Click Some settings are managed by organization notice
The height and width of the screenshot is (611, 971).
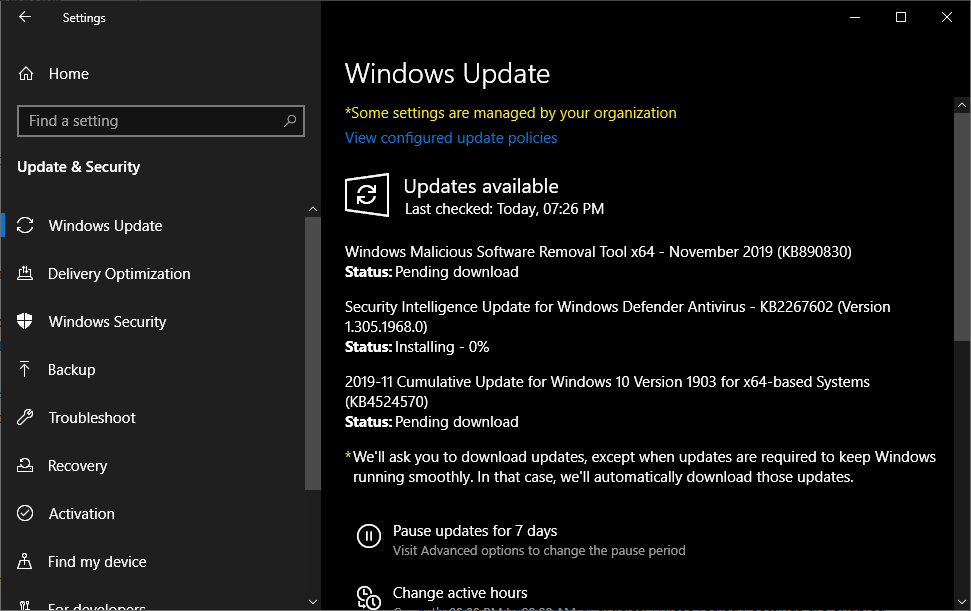click(510, 113)
